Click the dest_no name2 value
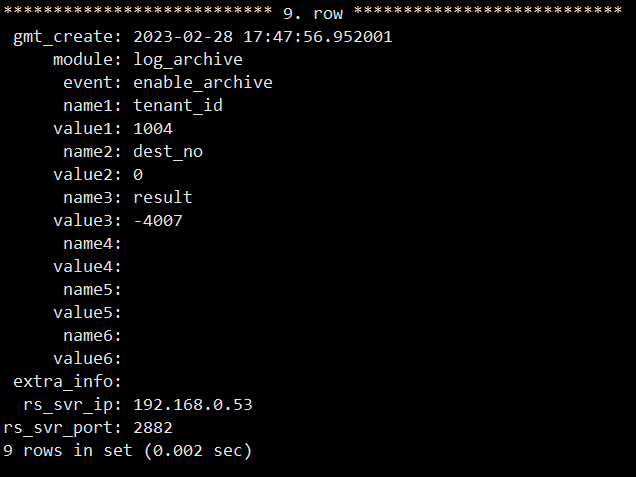This screenshot has width=636, height=477. click(x=168, y=152)
